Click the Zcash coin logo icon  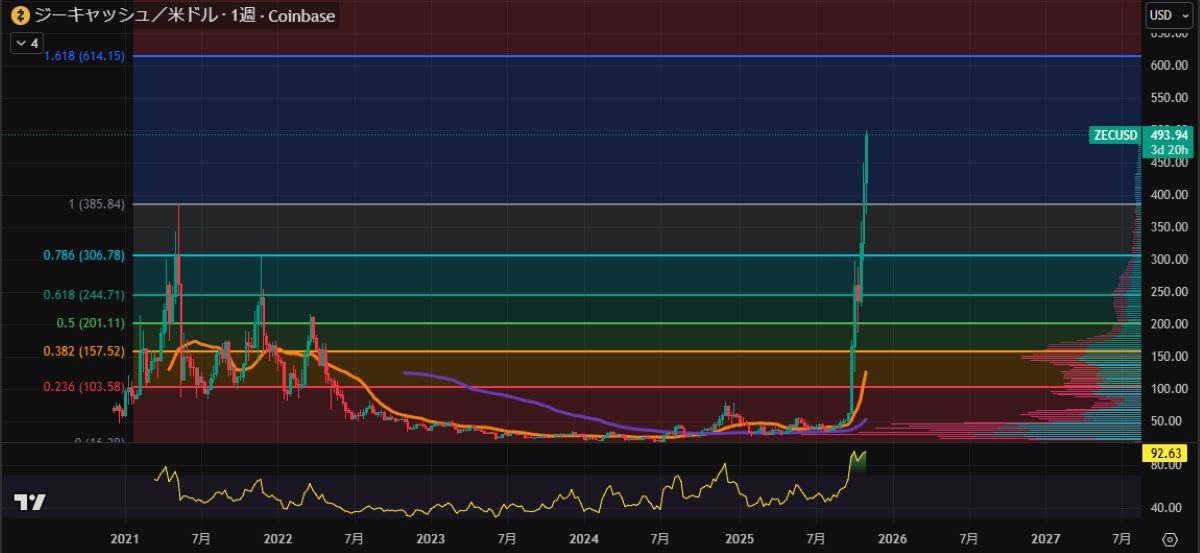pyautogui.click(x=18, y=16)
